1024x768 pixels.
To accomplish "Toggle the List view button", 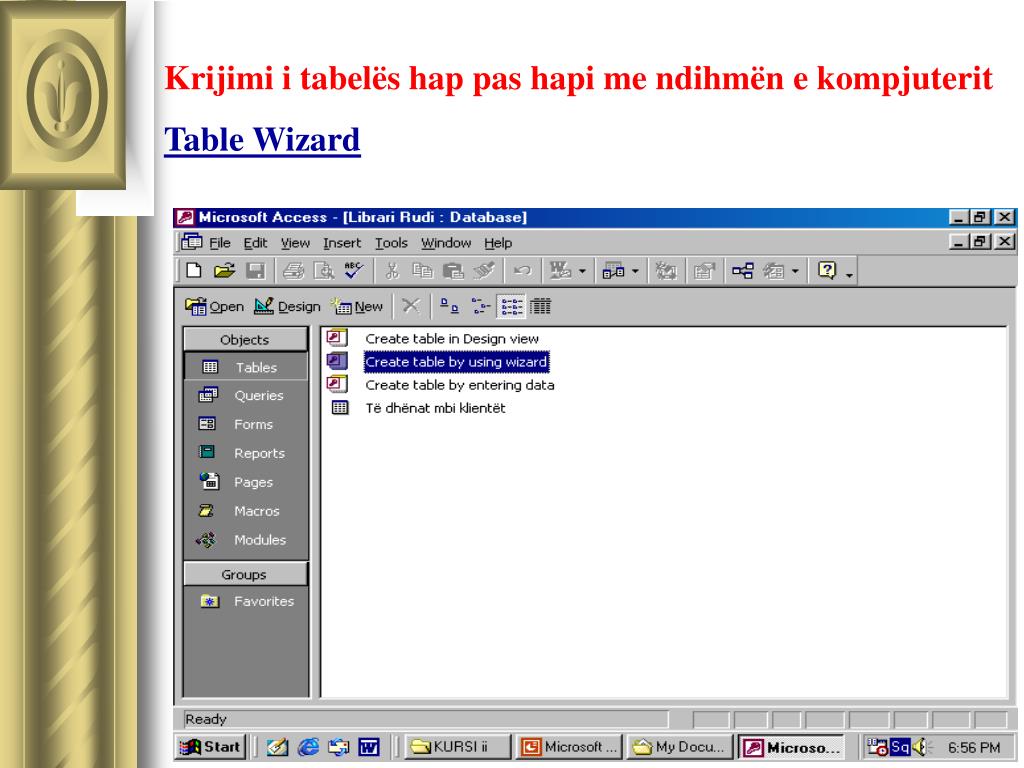I will 511,306.
